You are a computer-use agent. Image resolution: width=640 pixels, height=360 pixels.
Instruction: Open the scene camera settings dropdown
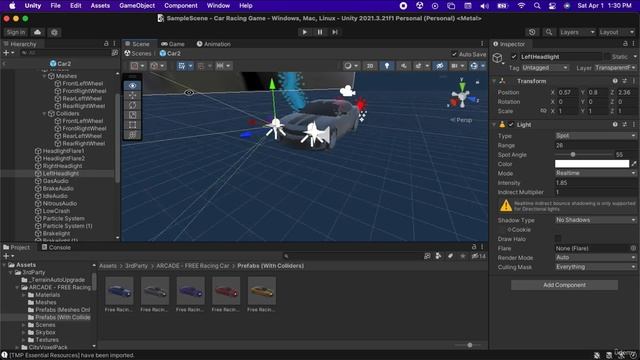(x=458, y=66)
